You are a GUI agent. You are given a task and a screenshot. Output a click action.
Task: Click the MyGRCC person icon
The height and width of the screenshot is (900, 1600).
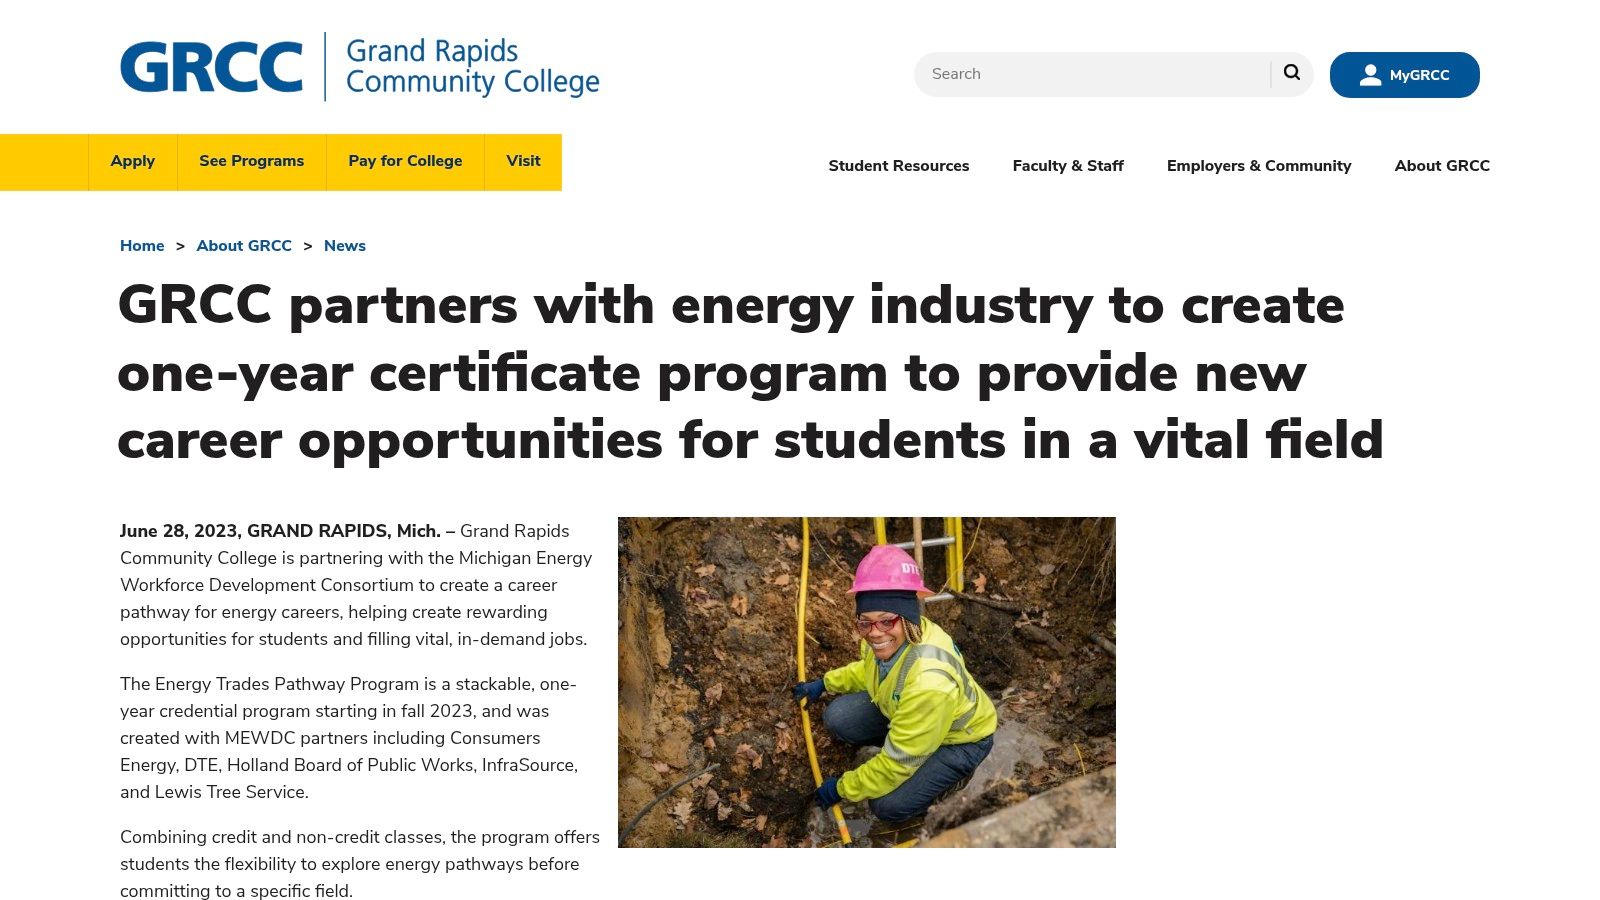pyautogui.click(x=1369, y=74)
